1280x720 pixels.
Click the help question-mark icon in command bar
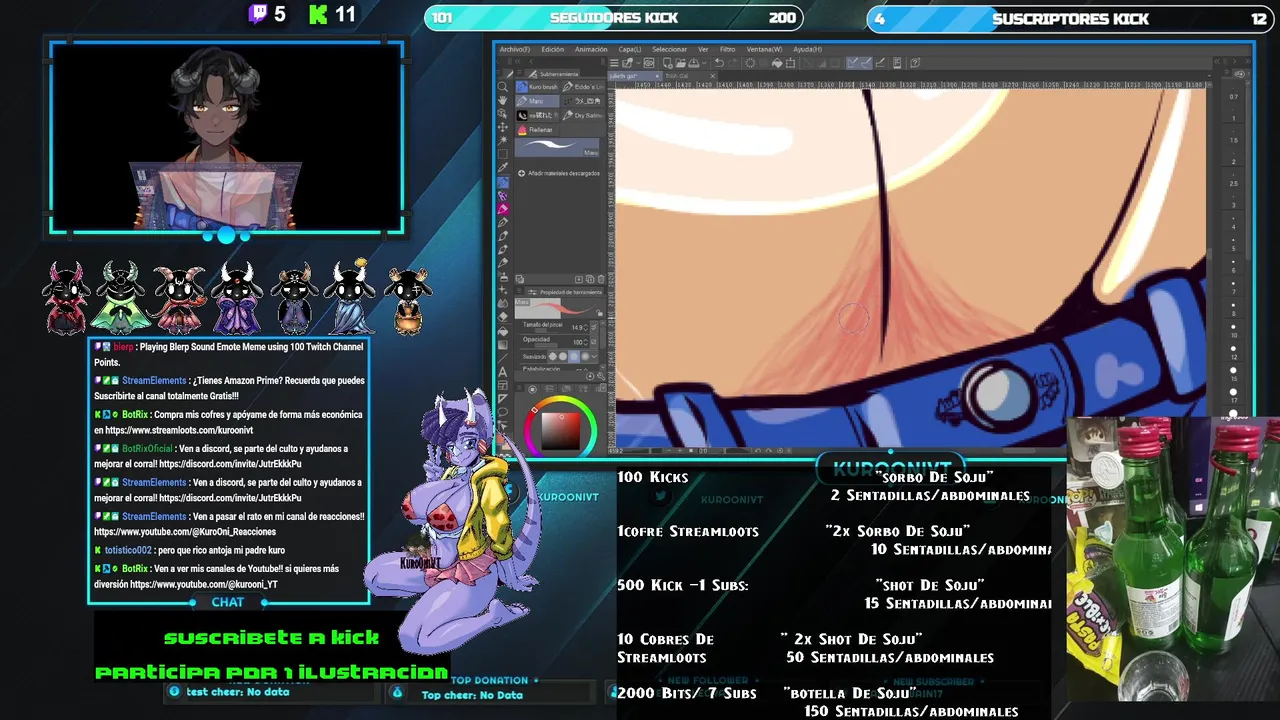click(915, 63)
